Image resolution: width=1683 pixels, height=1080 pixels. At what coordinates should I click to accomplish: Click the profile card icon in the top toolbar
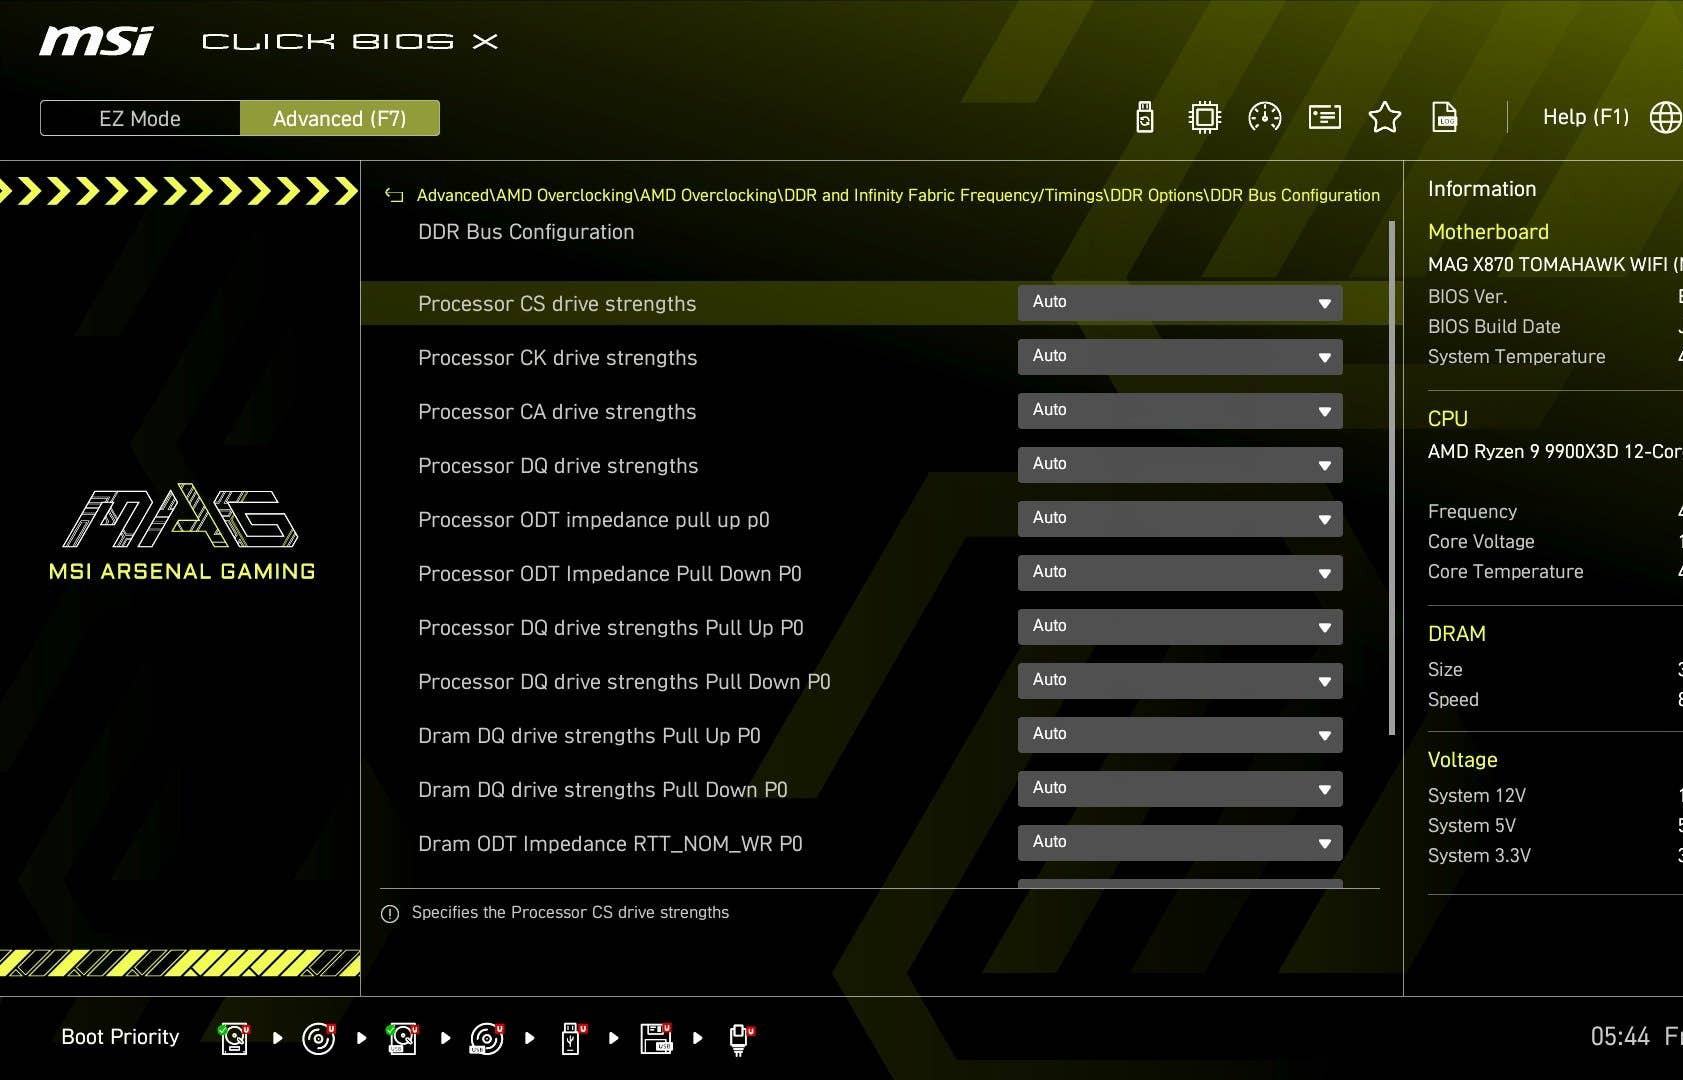tap(1325, 117)
